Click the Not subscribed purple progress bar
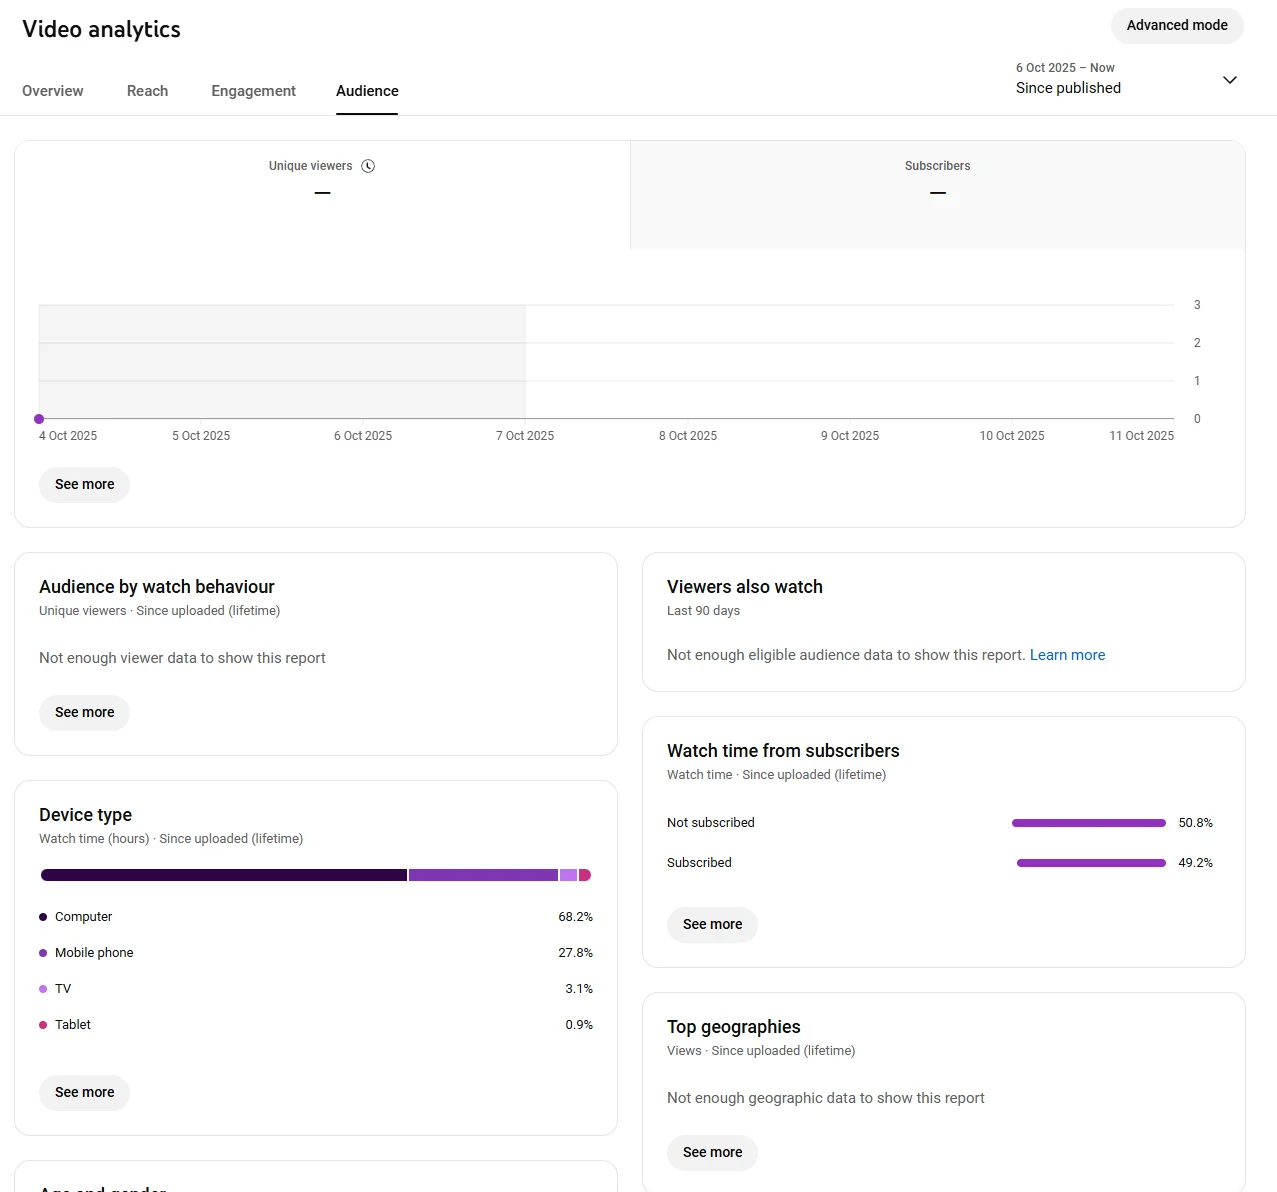Image resolution: width=1277 pixels, height=1192 pixels. (x=1088, y=823)
